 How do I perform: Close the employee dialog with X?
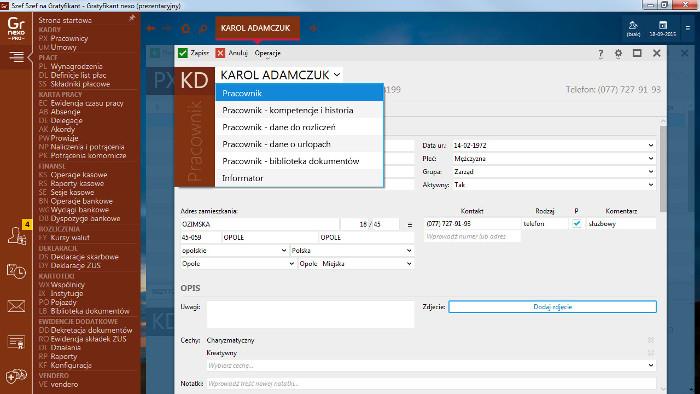[656, 53]
